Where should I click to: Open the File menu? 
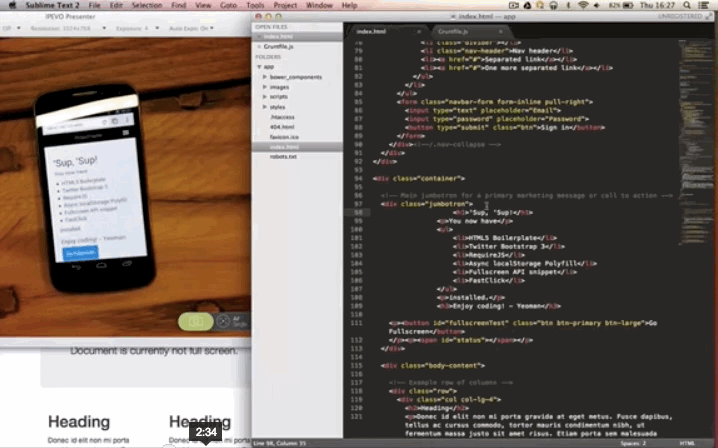[94, 5]
